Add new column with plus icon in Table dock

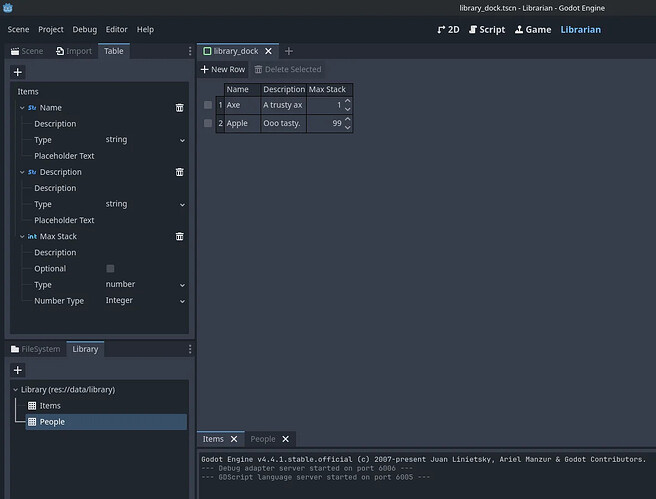[18, 72]
